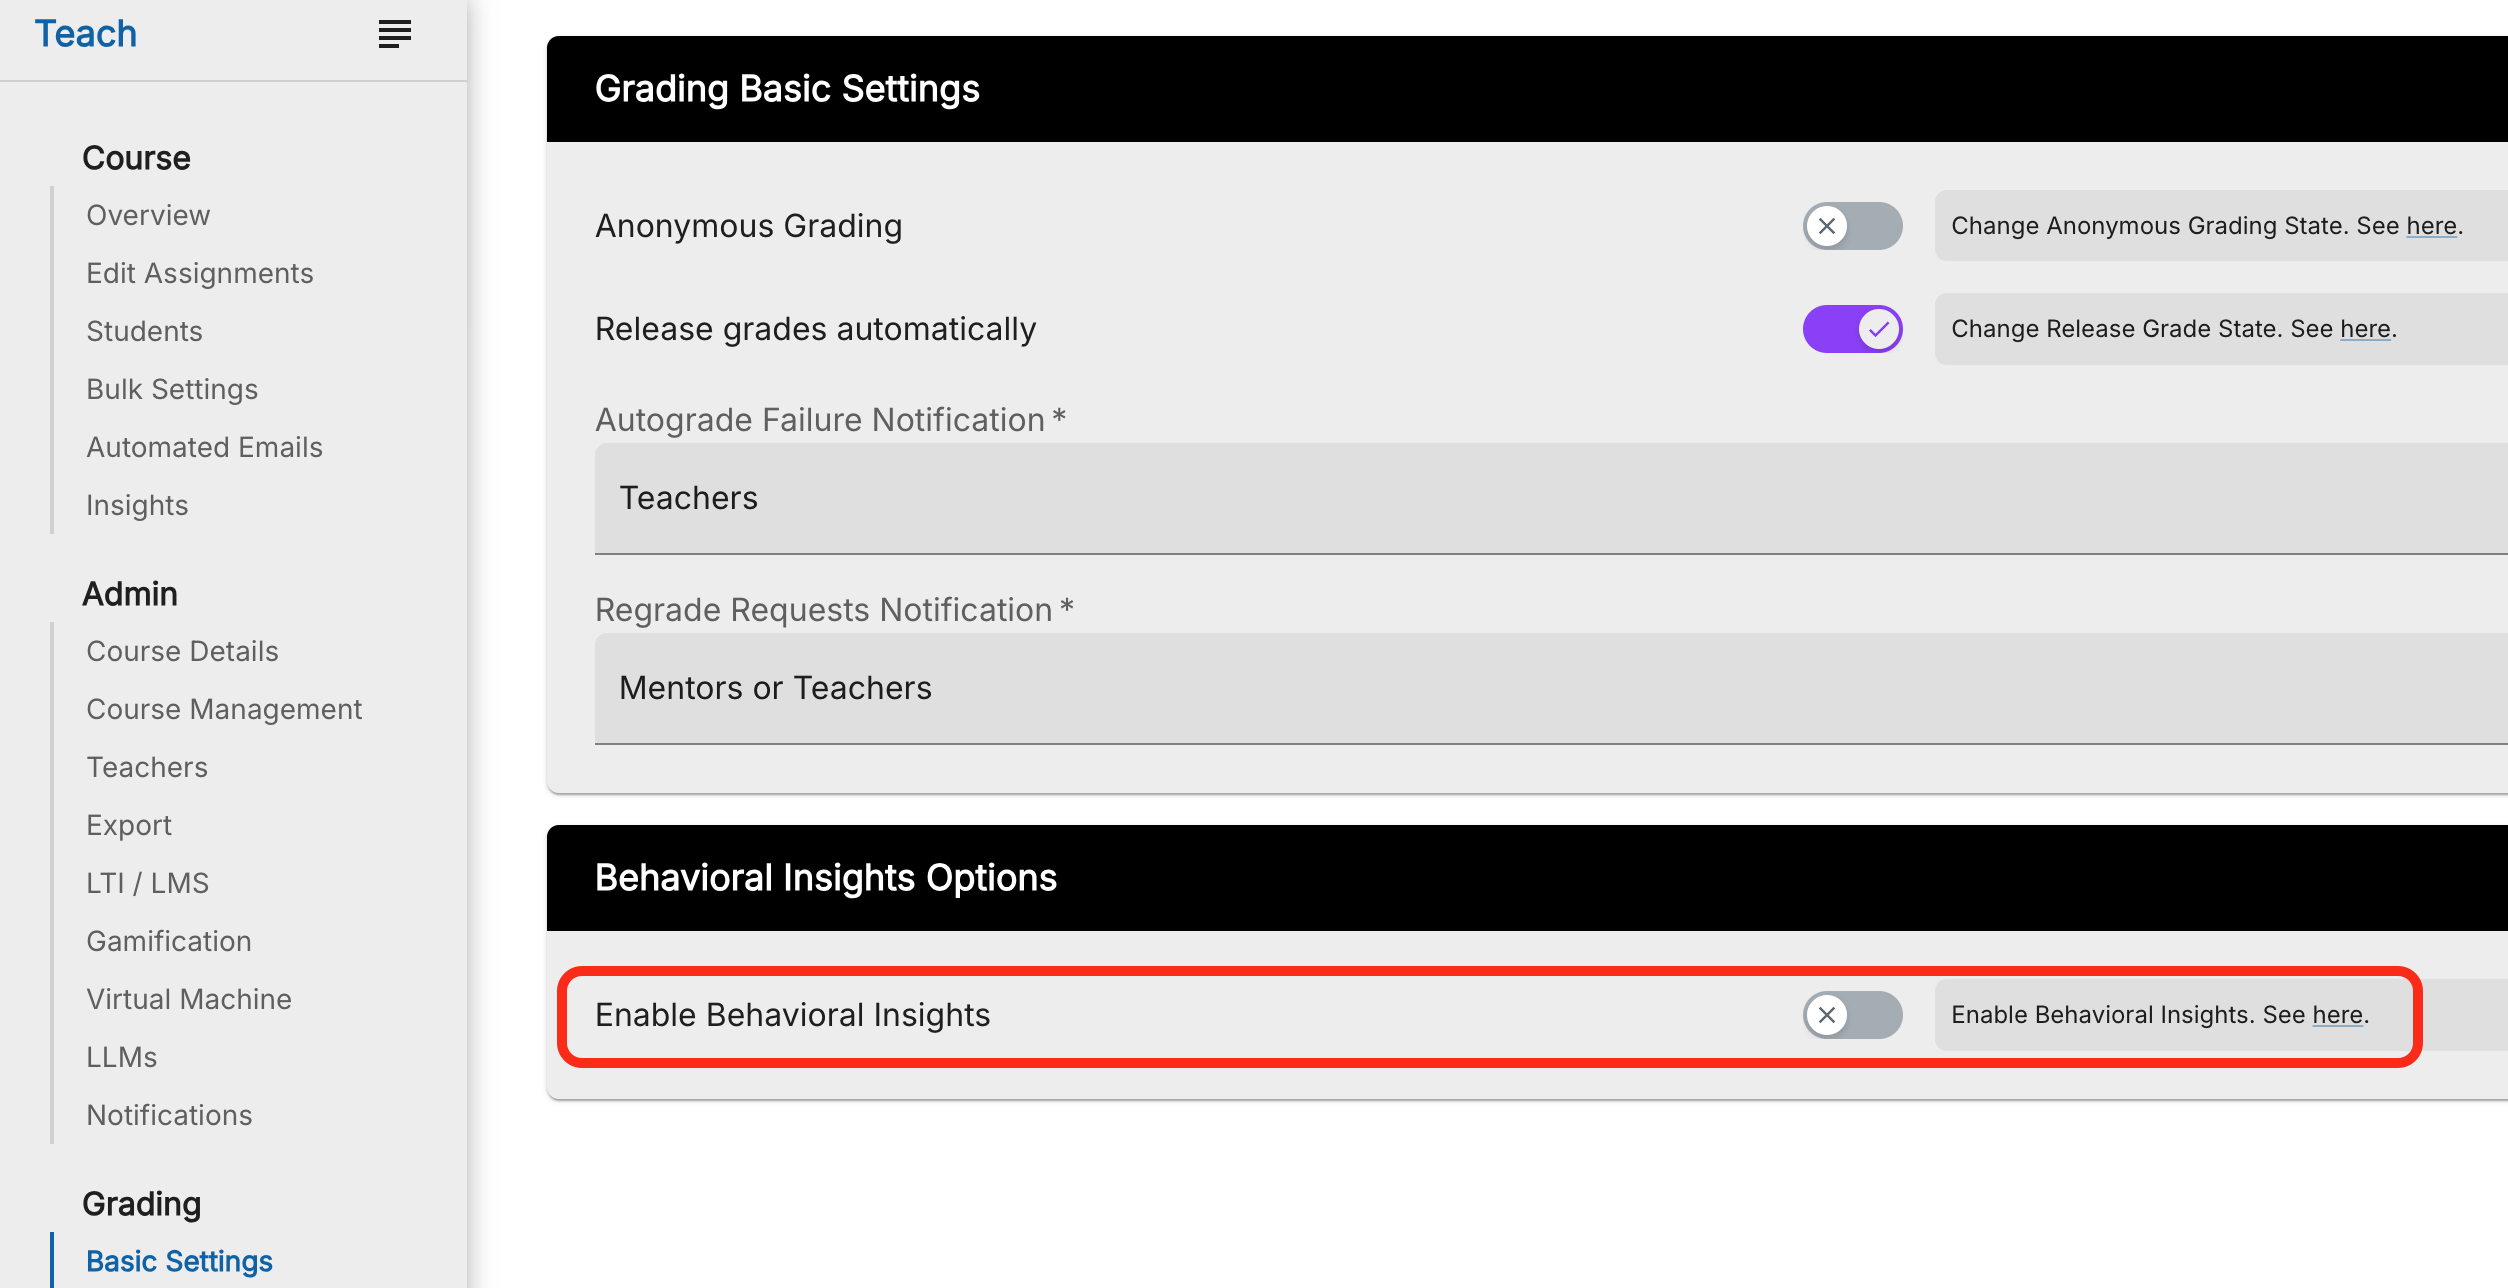Viewport: 2508px width, 1288px height.
Task: Click the Autograde Failure Notification field label
Action: pyautogui.click(x=831, y=420)
